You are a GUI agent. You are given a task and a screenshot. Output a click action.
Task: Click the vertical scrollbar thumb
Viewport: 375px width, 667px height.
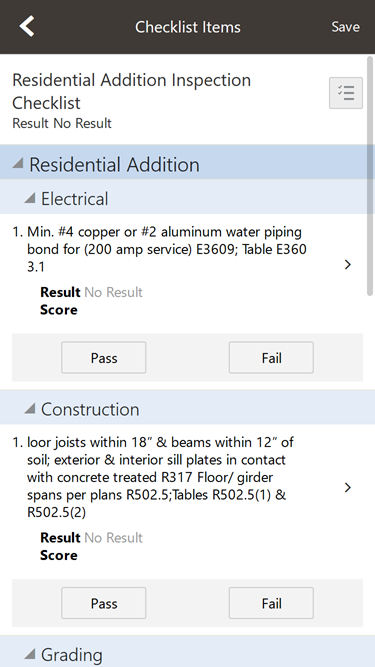(370, 175)
